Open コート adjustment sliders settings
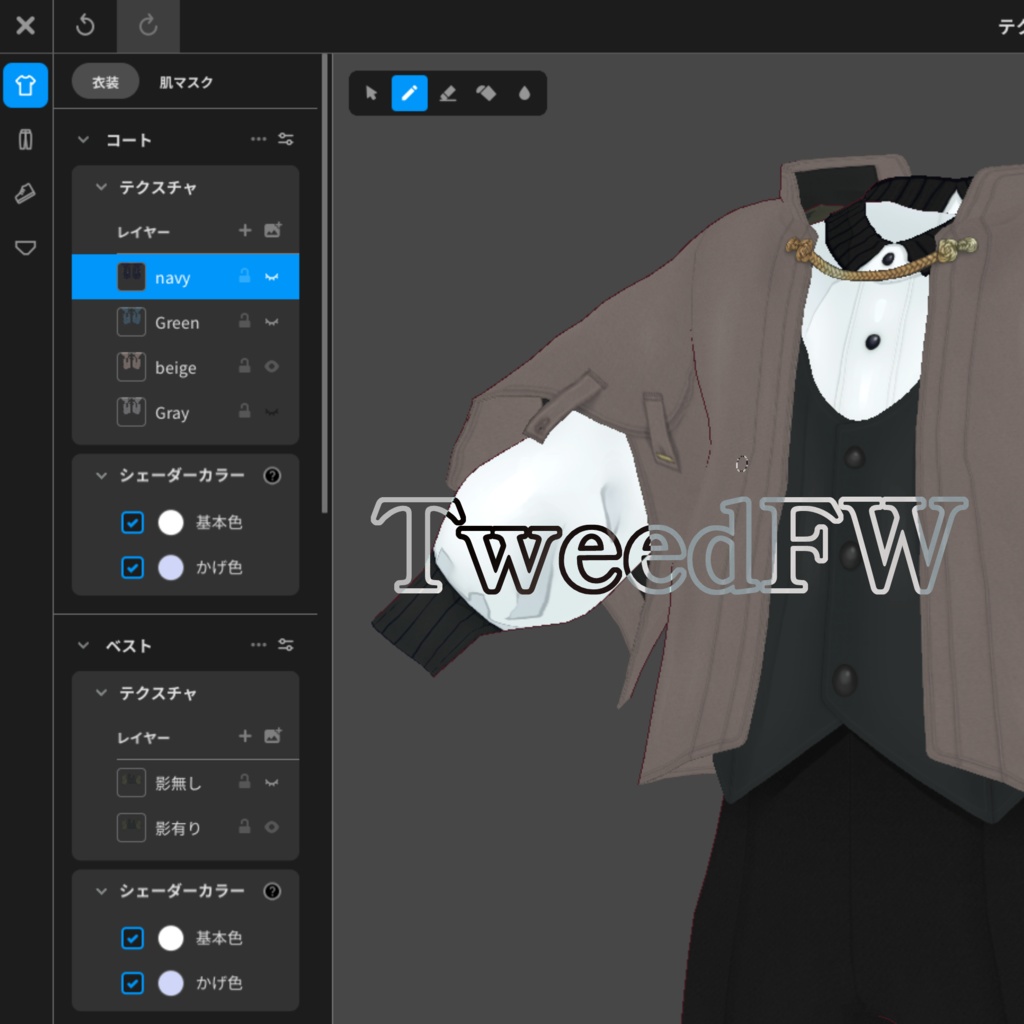The width and height of the screenshot is (1024, 1024). 286,139
